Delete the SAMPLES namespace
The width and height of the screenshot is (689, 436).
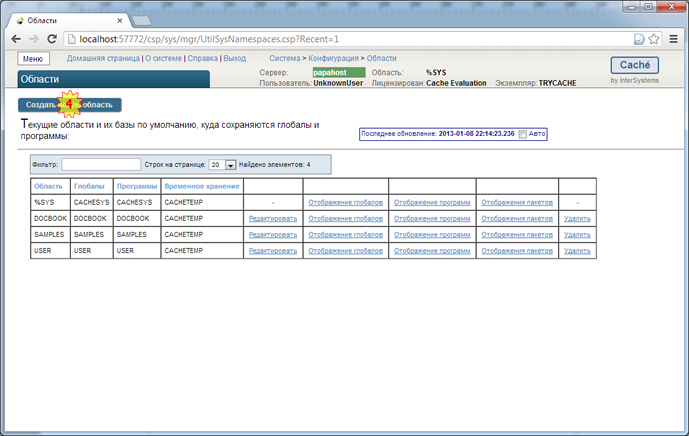577,235
